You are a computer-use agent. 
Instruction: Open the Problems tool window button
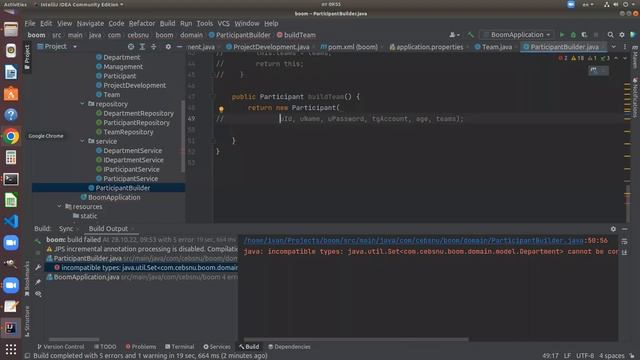[x=141, y=347]
